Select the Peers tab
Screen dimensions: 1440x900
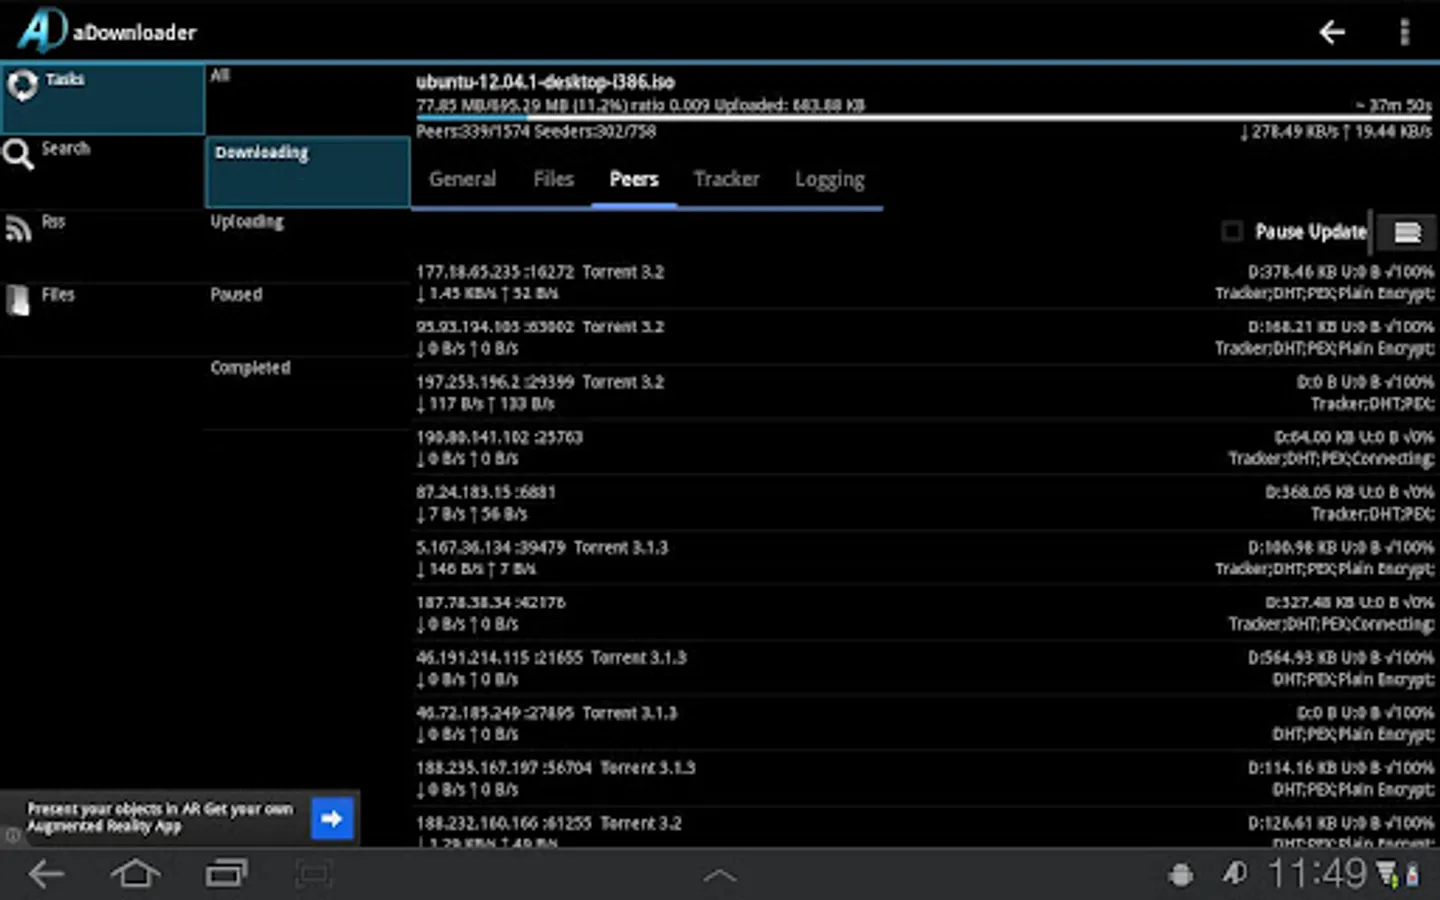pyautogui.click(x=634, y=180)
